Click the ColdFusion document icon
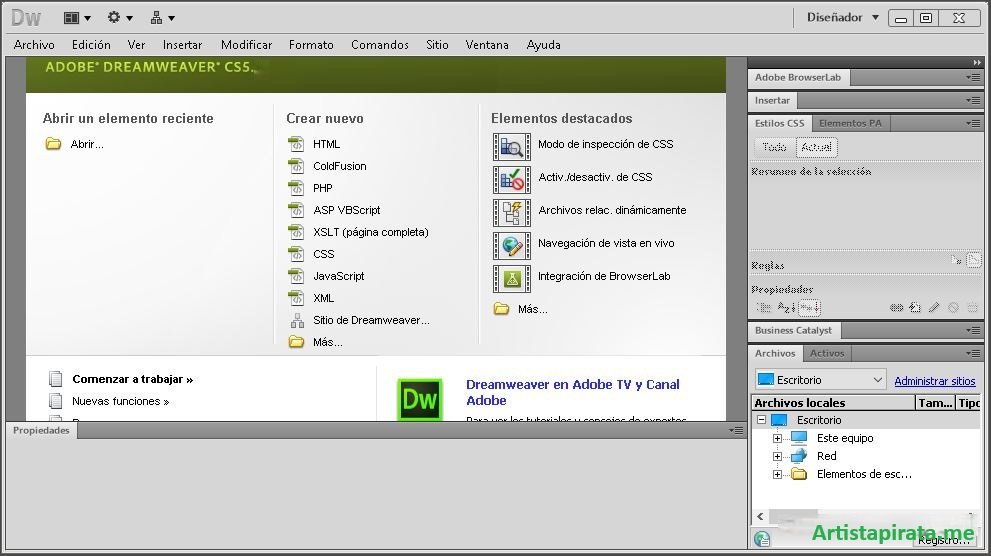 pyautogui.click(x=296, y=166)
